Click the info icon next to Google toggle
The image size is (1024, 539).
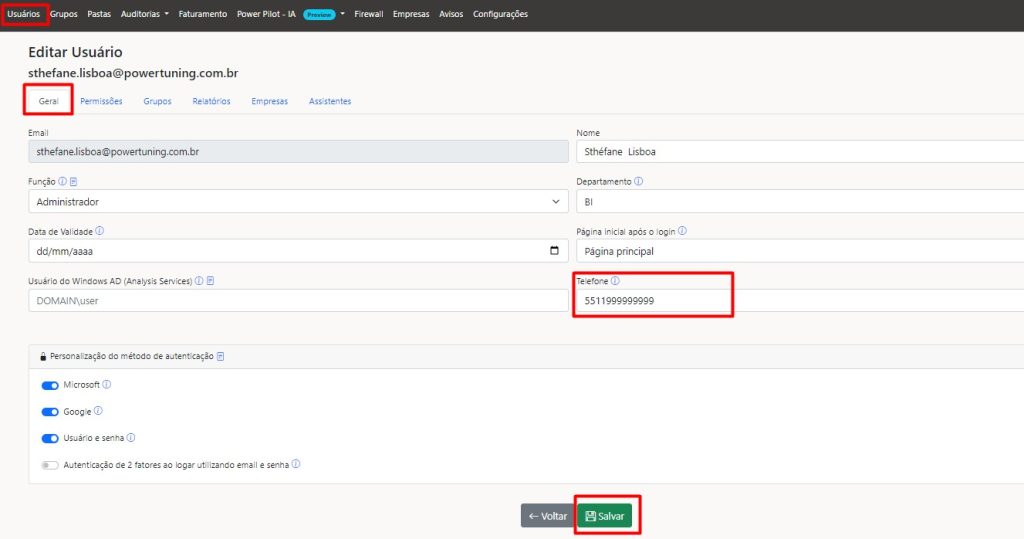(x=98, y=411)
